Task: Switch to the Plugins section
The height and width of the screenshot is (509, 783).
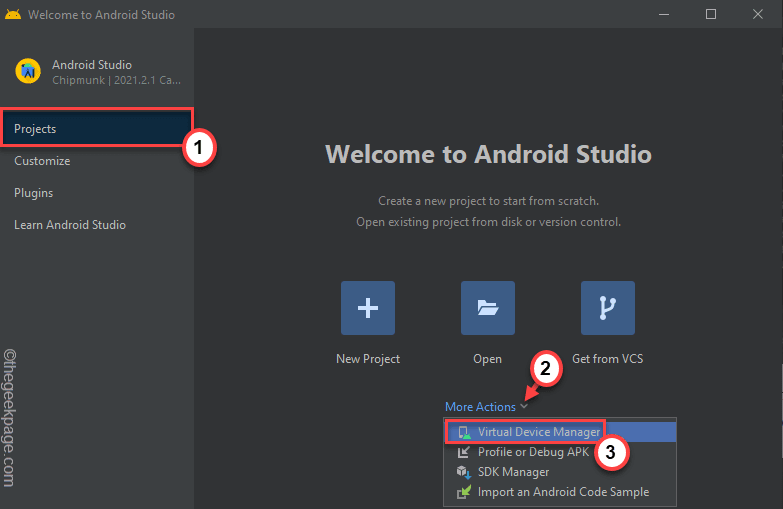Action: coord(97,193)
